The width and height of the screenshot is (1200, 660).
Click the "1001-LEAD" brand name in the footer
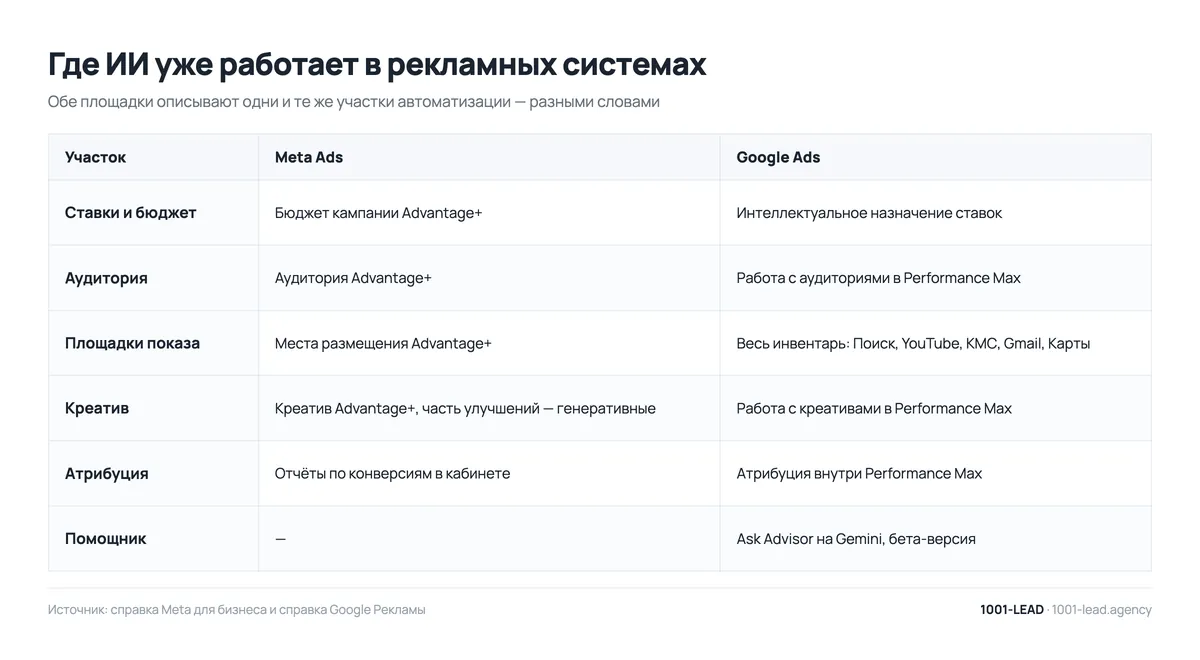[1011, 610]
